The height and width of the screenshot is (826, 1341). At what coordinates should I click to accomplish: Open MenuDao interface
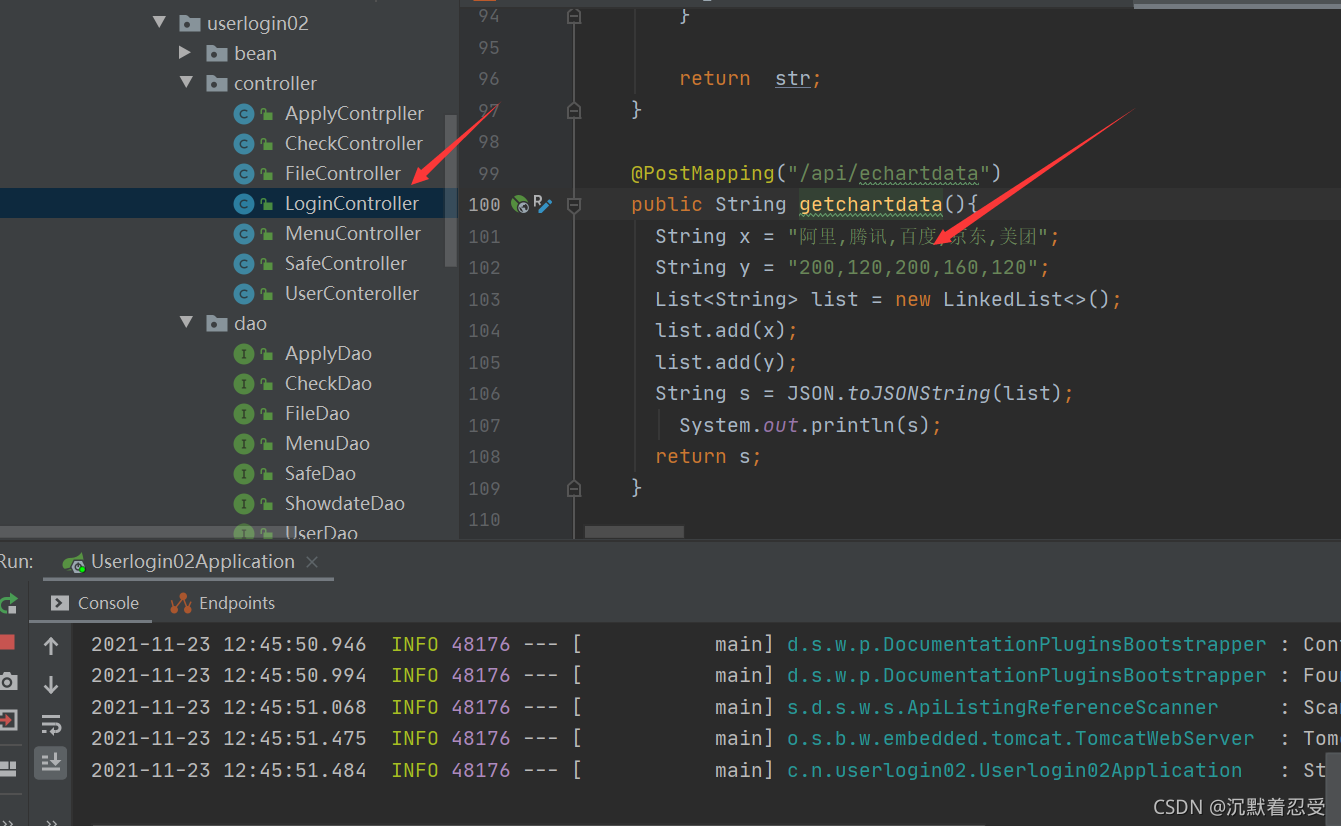(x=327, y=443)
